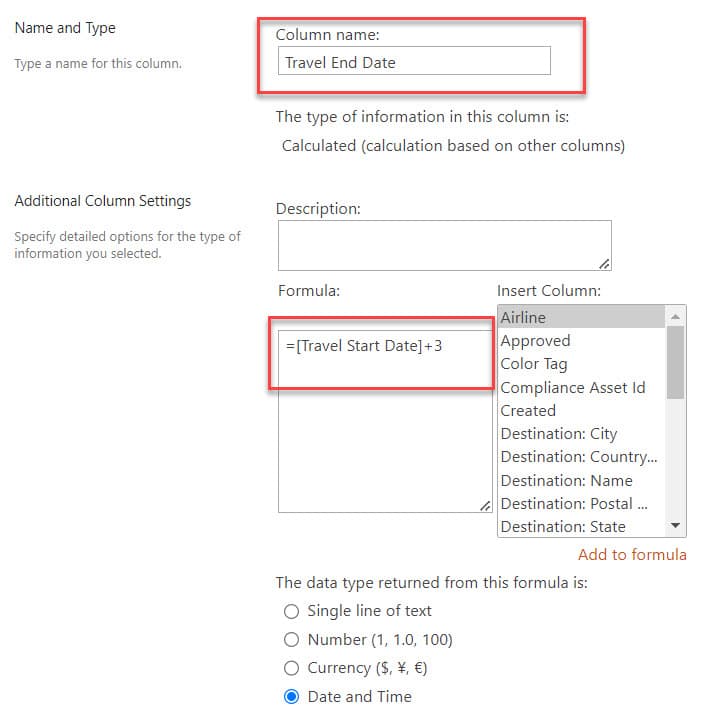The height and width of the screenshot is (711, 718).
Task: Select Destination: Country column entry
Action: pos(582,457)
